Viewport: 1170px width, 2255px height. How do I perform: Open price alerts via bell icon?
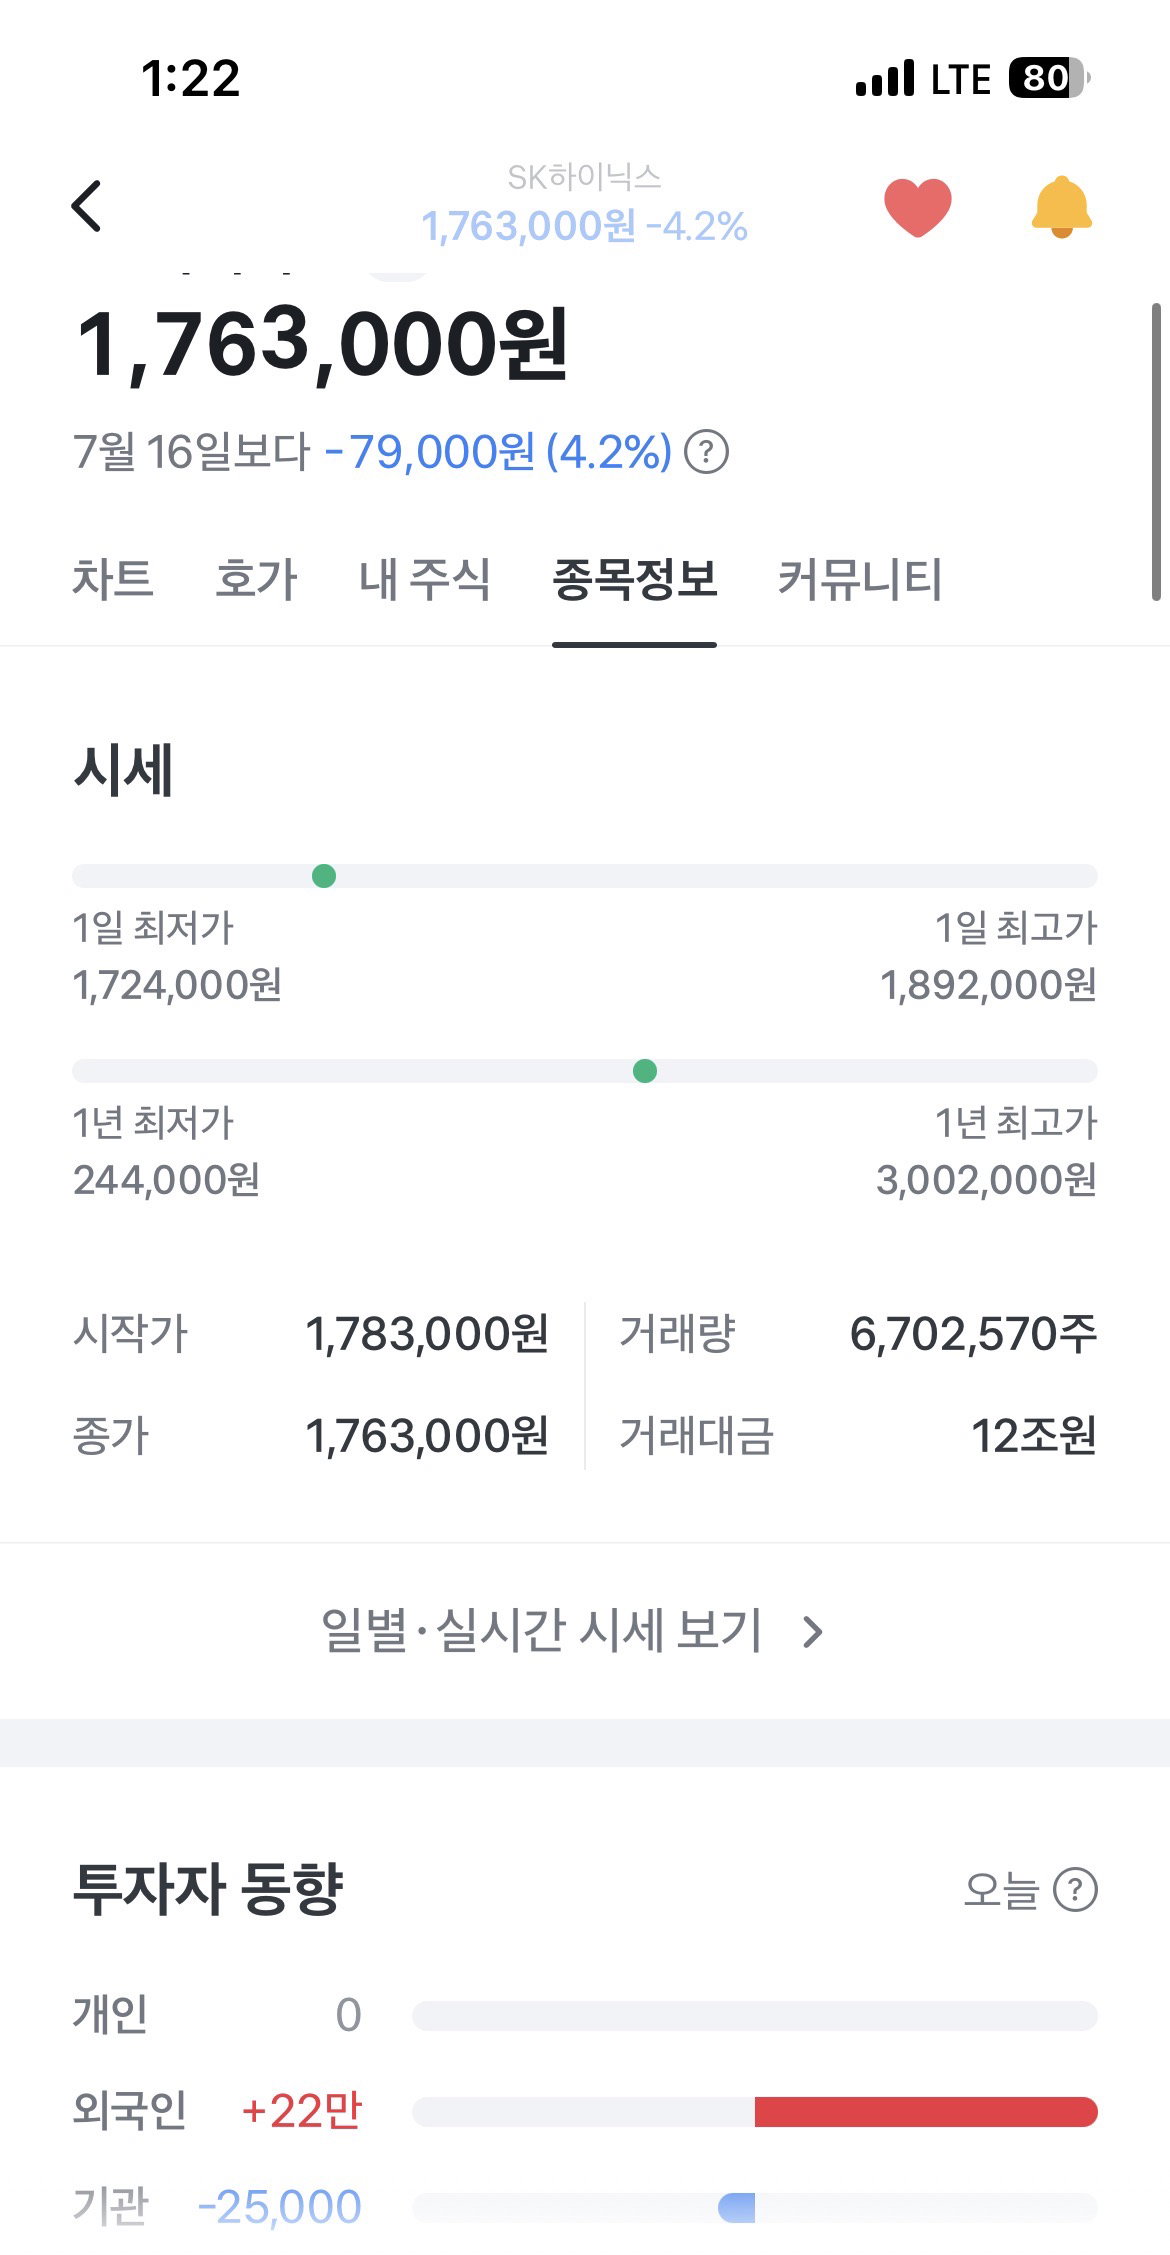point(1061,207)
